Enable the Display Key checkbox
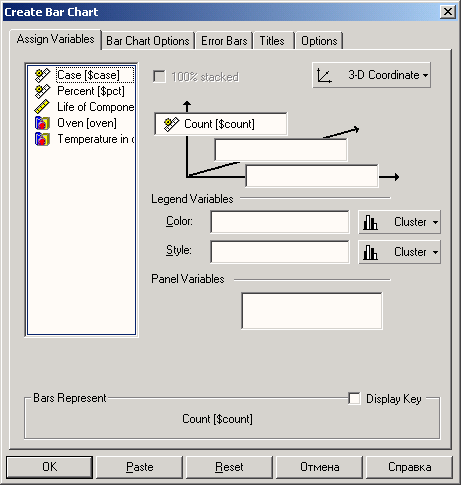Screen dimensions: 461x485 (x=354, y=398)
